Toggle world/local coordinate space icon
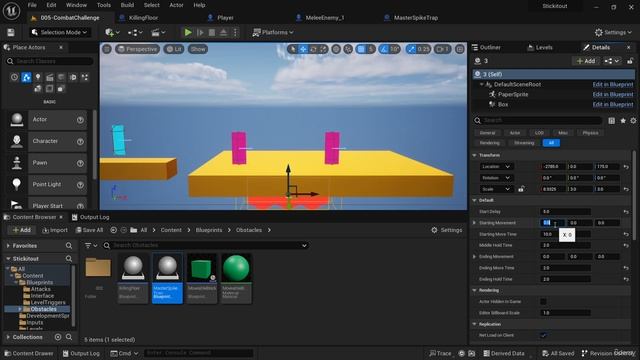The width and height of the screenshot is (640, 360). [x=336, y=49]
